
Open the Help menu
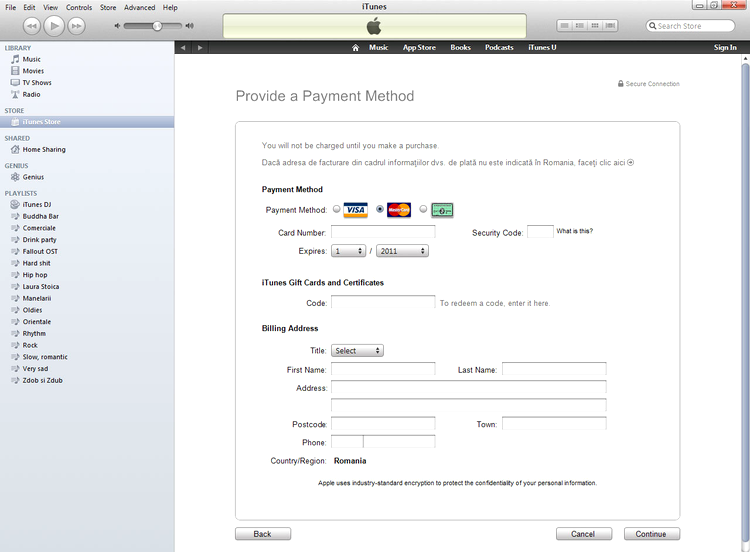[170, 7]
